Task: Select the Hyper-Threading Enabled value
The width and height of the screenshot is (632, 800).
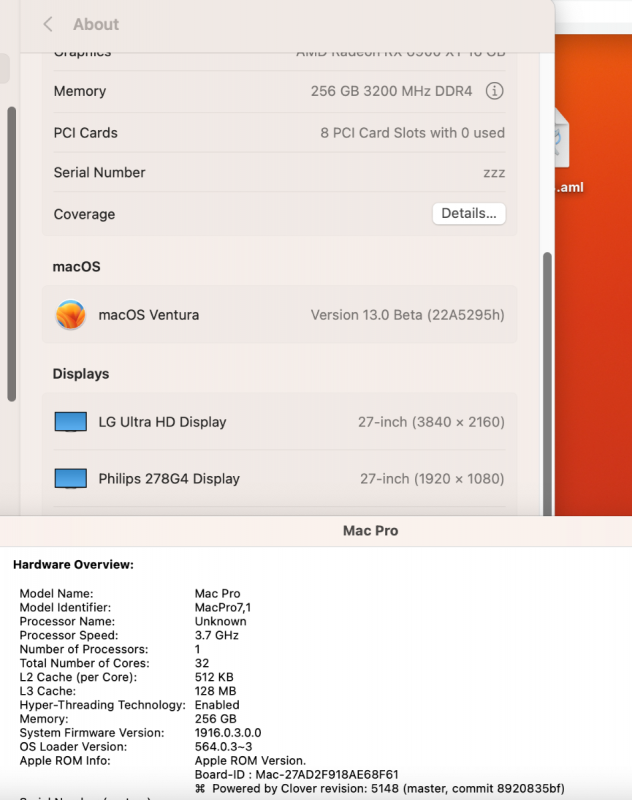Action: [x=217, y=705]
